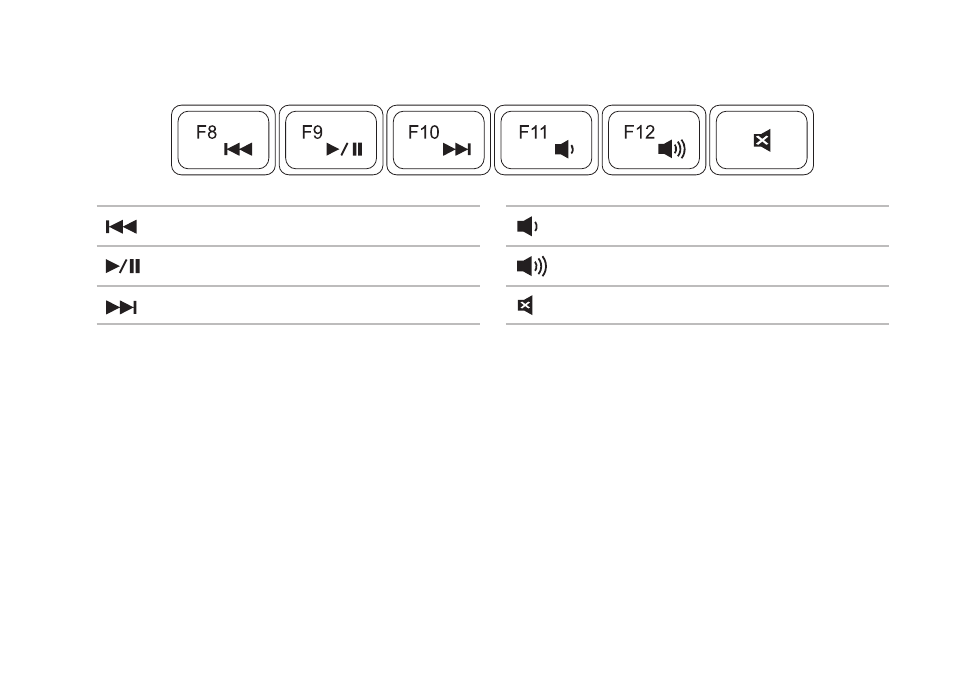Click the F11 label on the key

(533, 133)
